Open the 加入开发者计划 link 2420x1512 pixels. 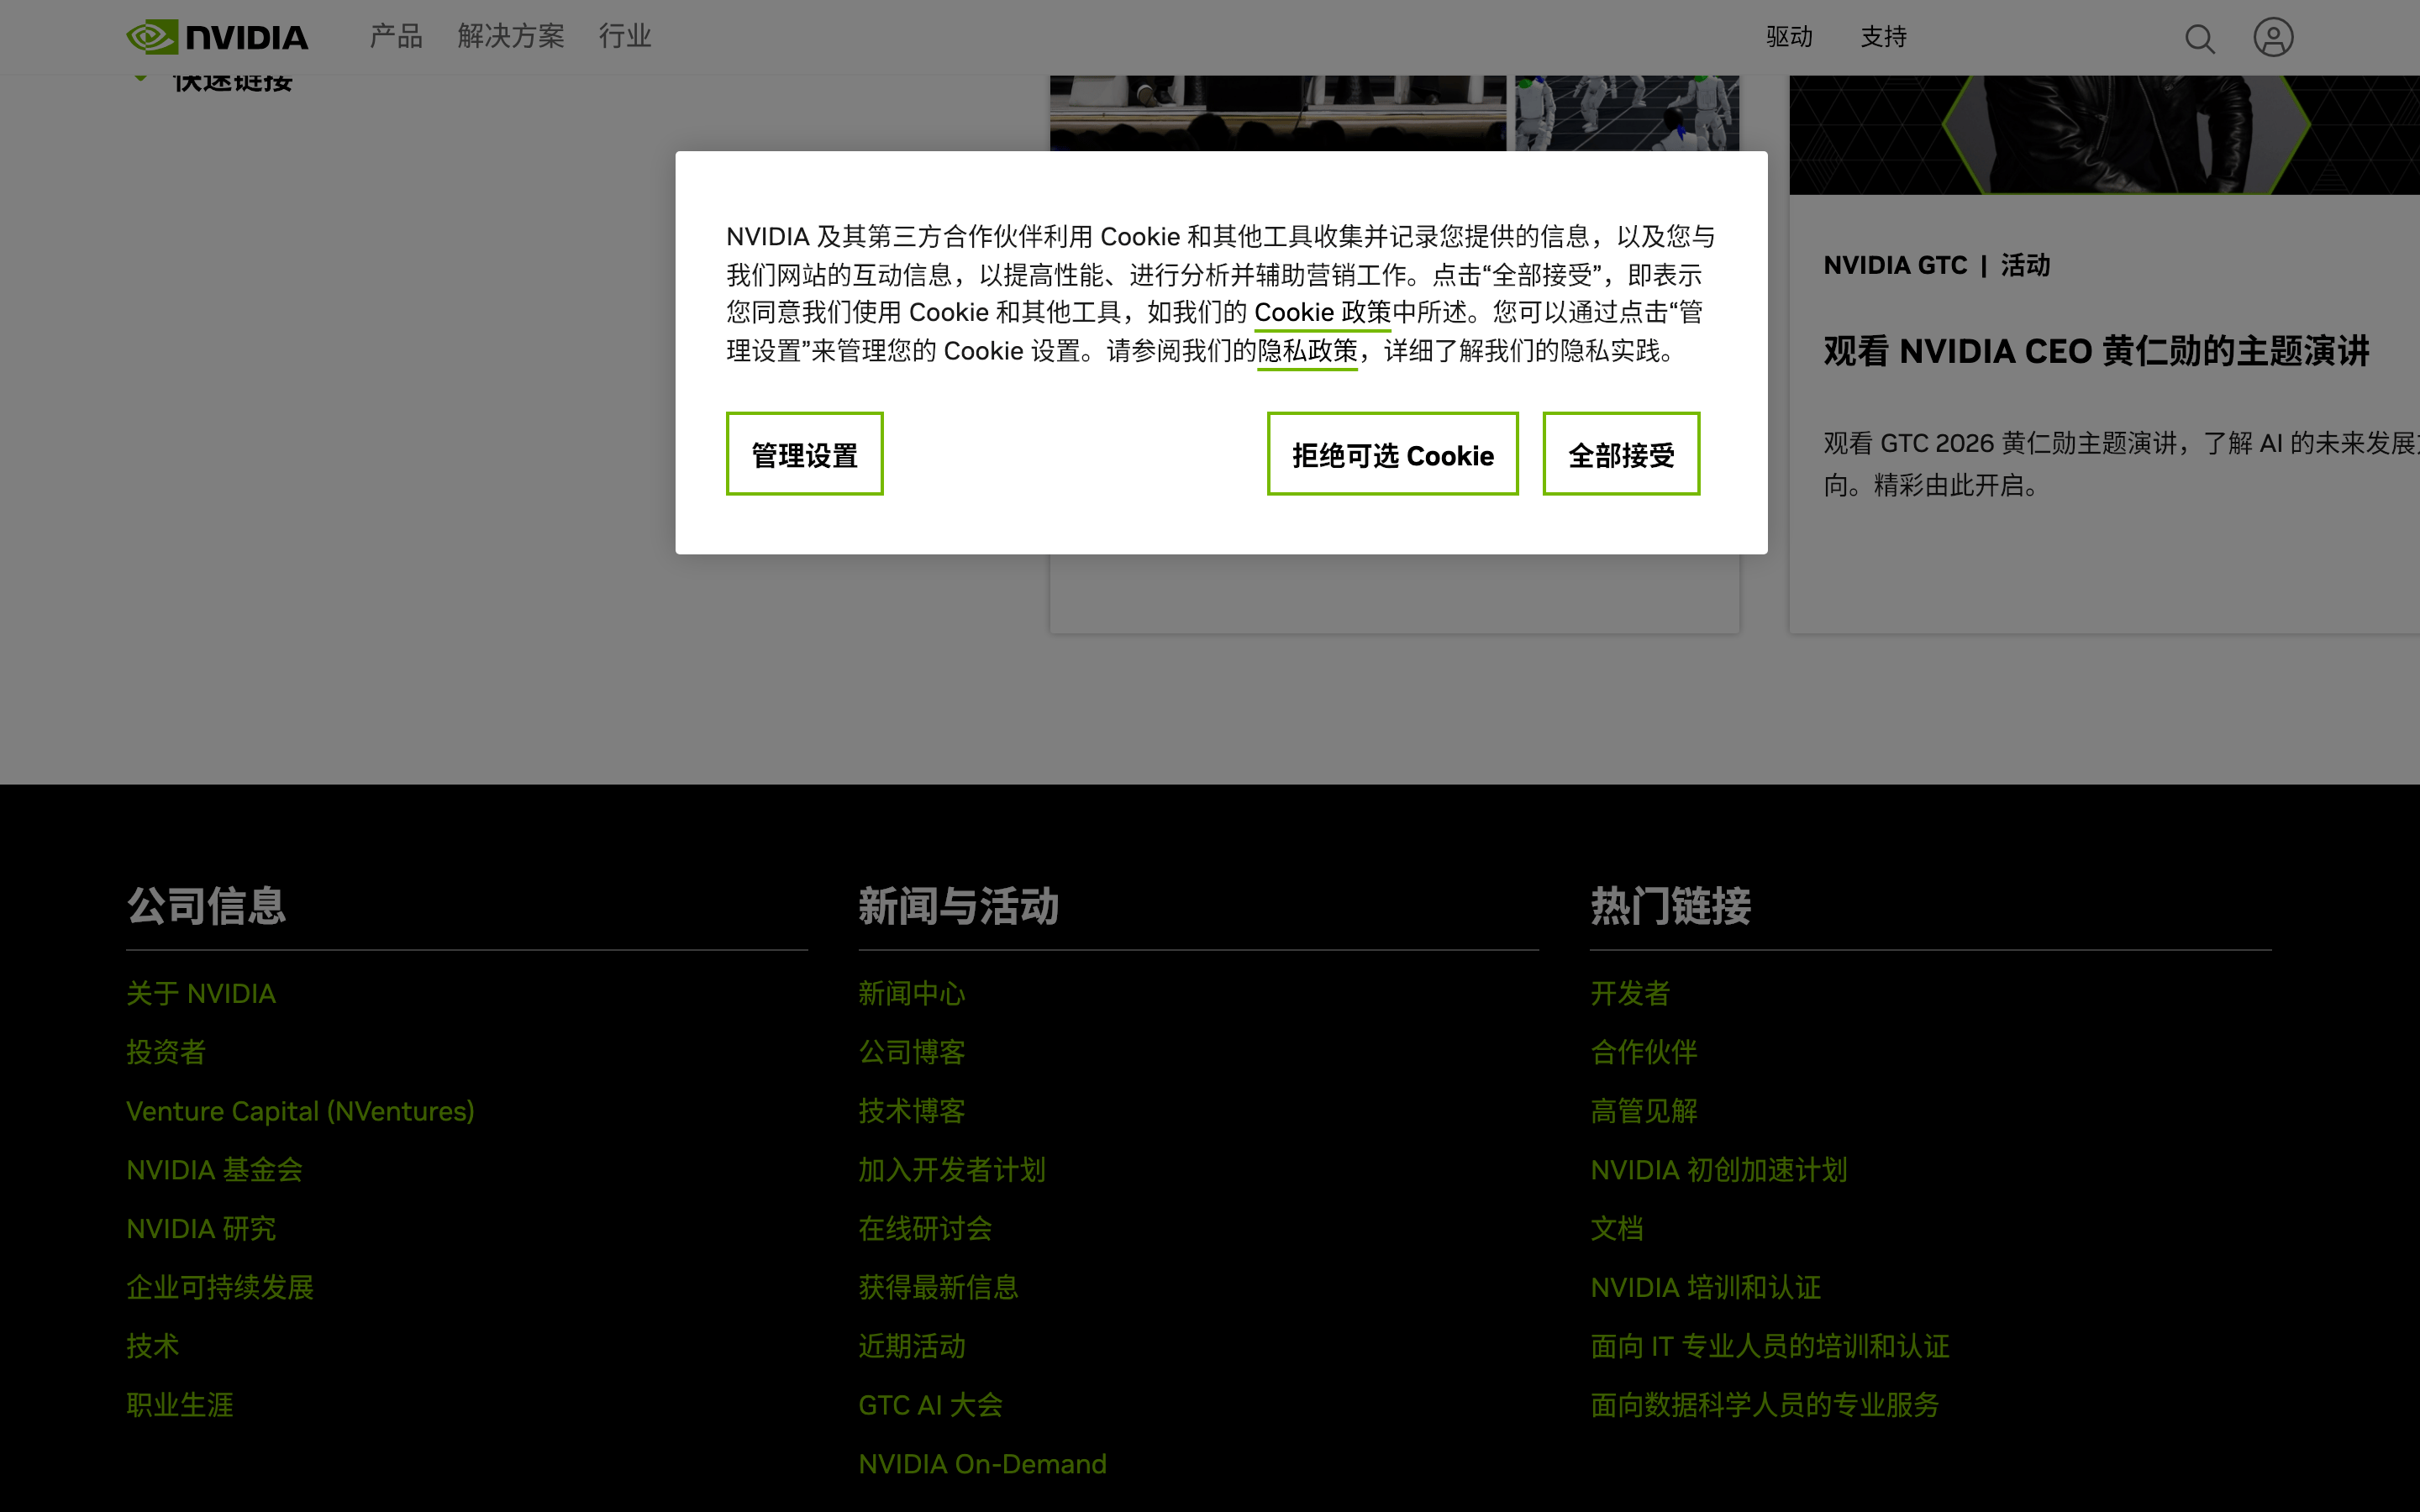(x=952, y=1170)
